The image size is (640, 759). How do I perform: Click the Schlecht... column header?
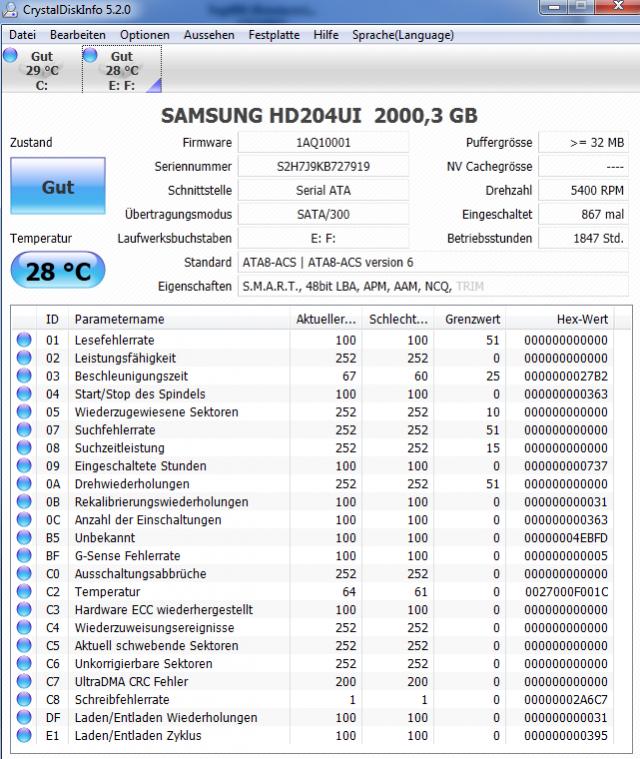click(398, 319)
